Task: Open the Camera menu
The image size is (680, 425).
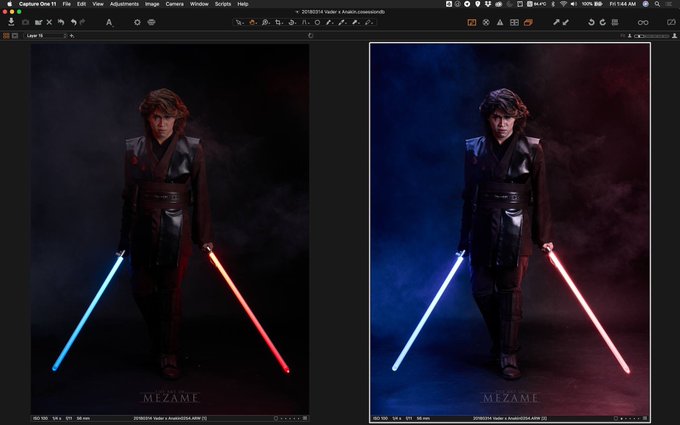Action: [x=174, y=4]
